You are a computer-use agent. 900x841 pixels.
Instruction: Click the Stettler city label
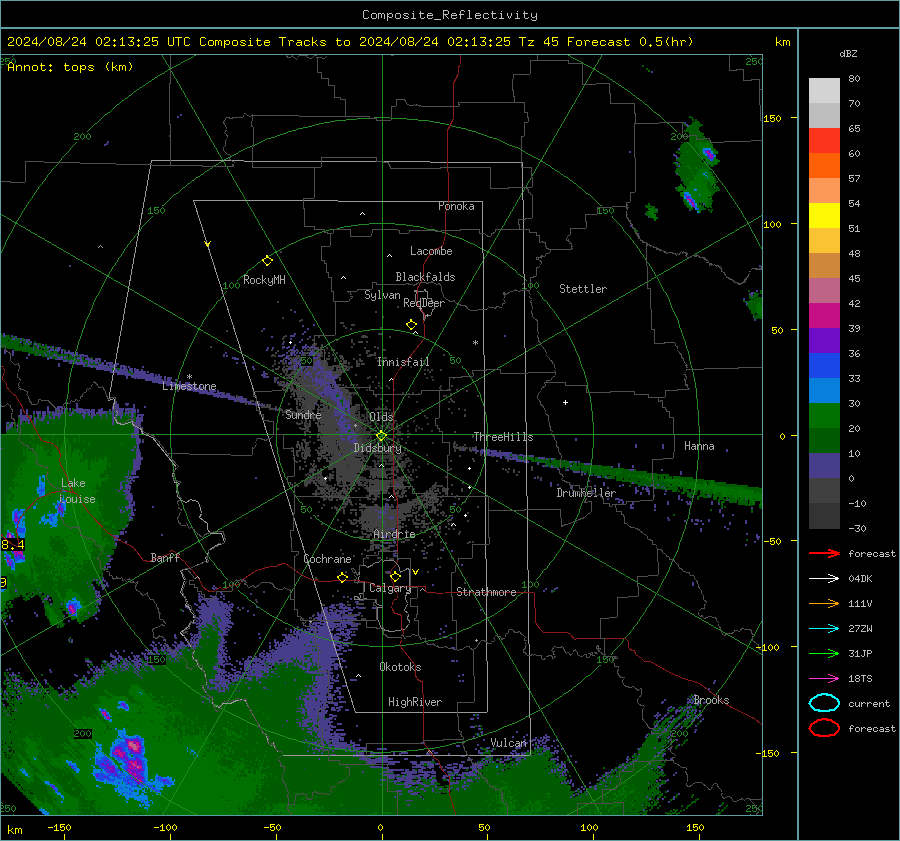[583, 289]
